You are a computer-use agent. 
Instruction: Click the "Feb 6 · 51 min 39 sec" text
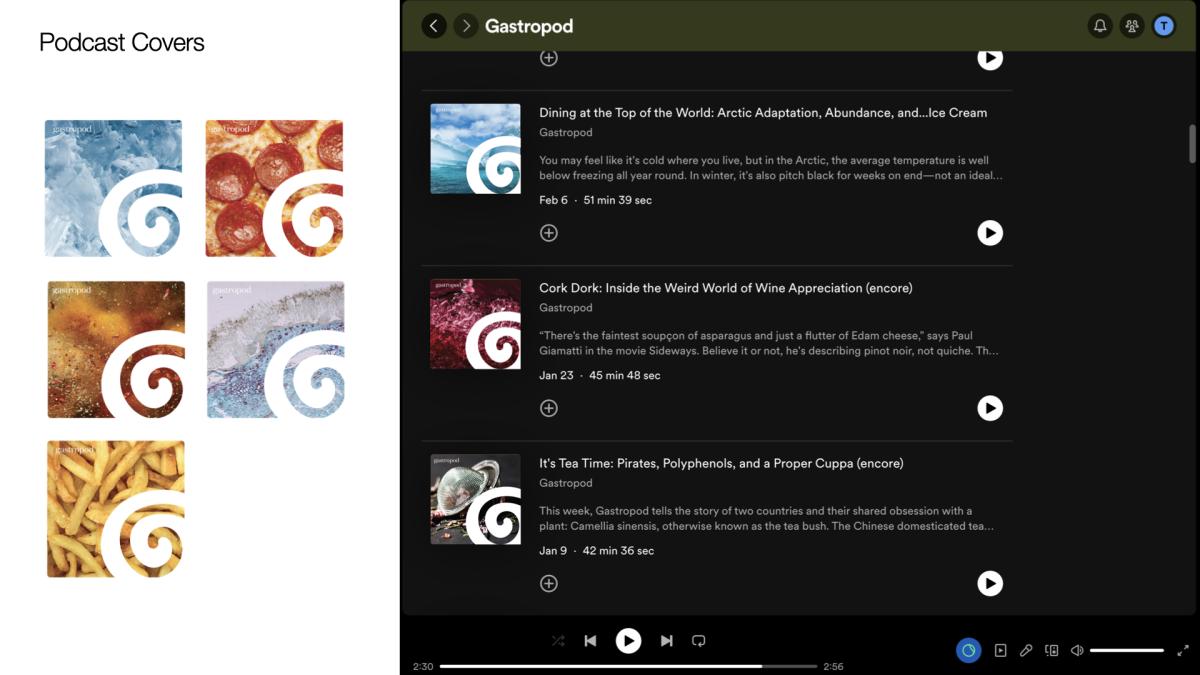click(595, 200)
